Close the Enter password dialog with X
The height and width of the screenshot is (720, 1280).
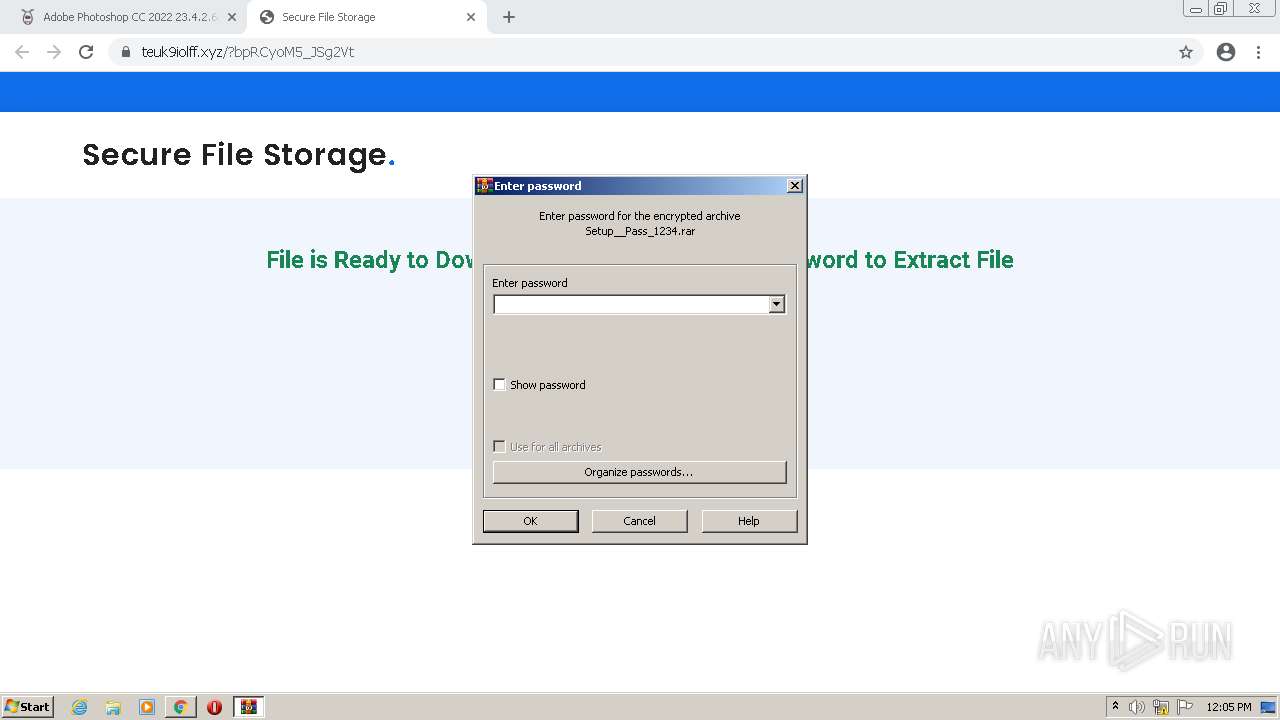795,186
